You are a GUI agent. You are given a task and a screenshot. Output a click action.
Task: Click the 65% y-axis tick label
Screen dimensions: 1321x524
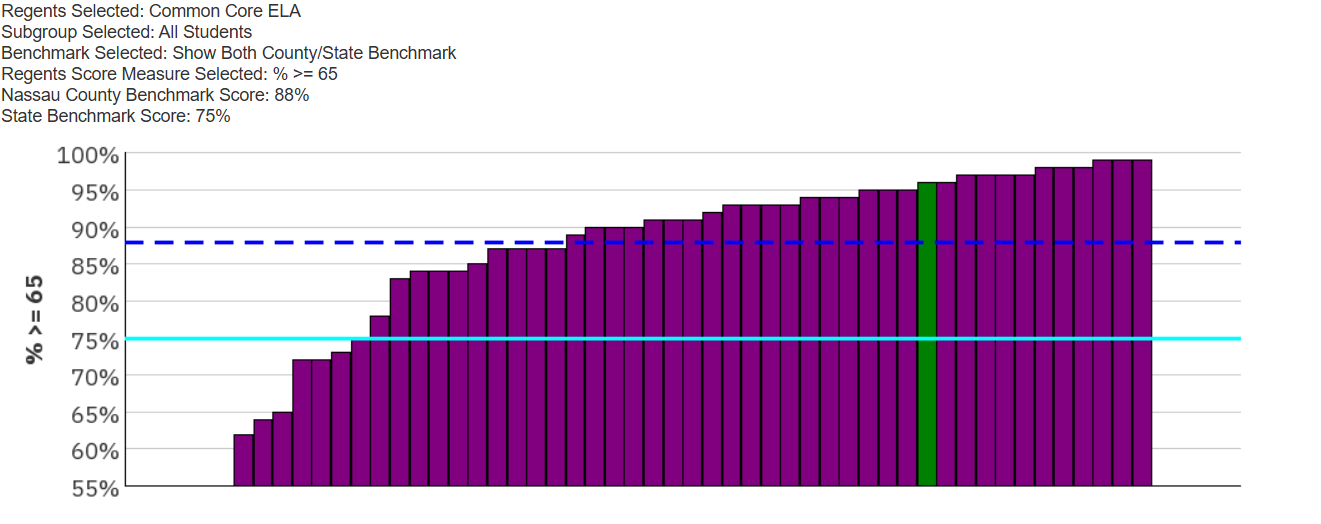tap(94, 415)
